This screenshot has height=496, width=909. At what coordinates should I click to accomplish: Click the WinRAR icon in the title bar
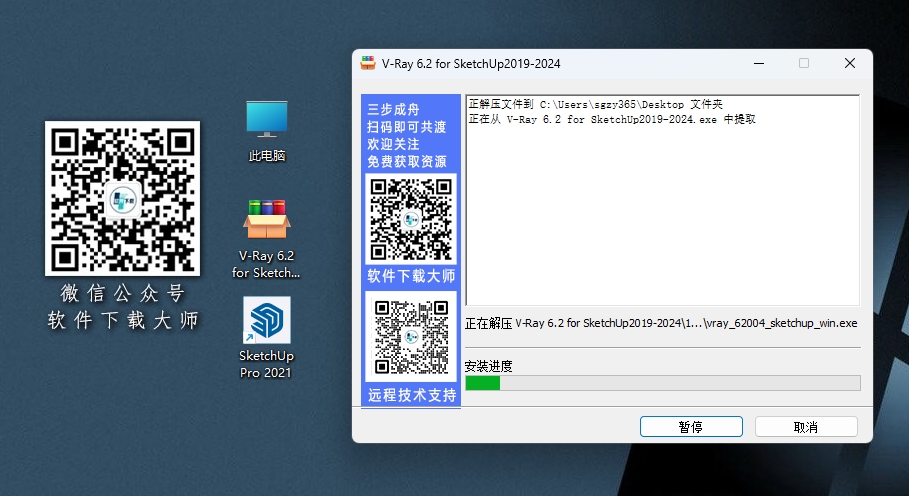tap(368, 63)
